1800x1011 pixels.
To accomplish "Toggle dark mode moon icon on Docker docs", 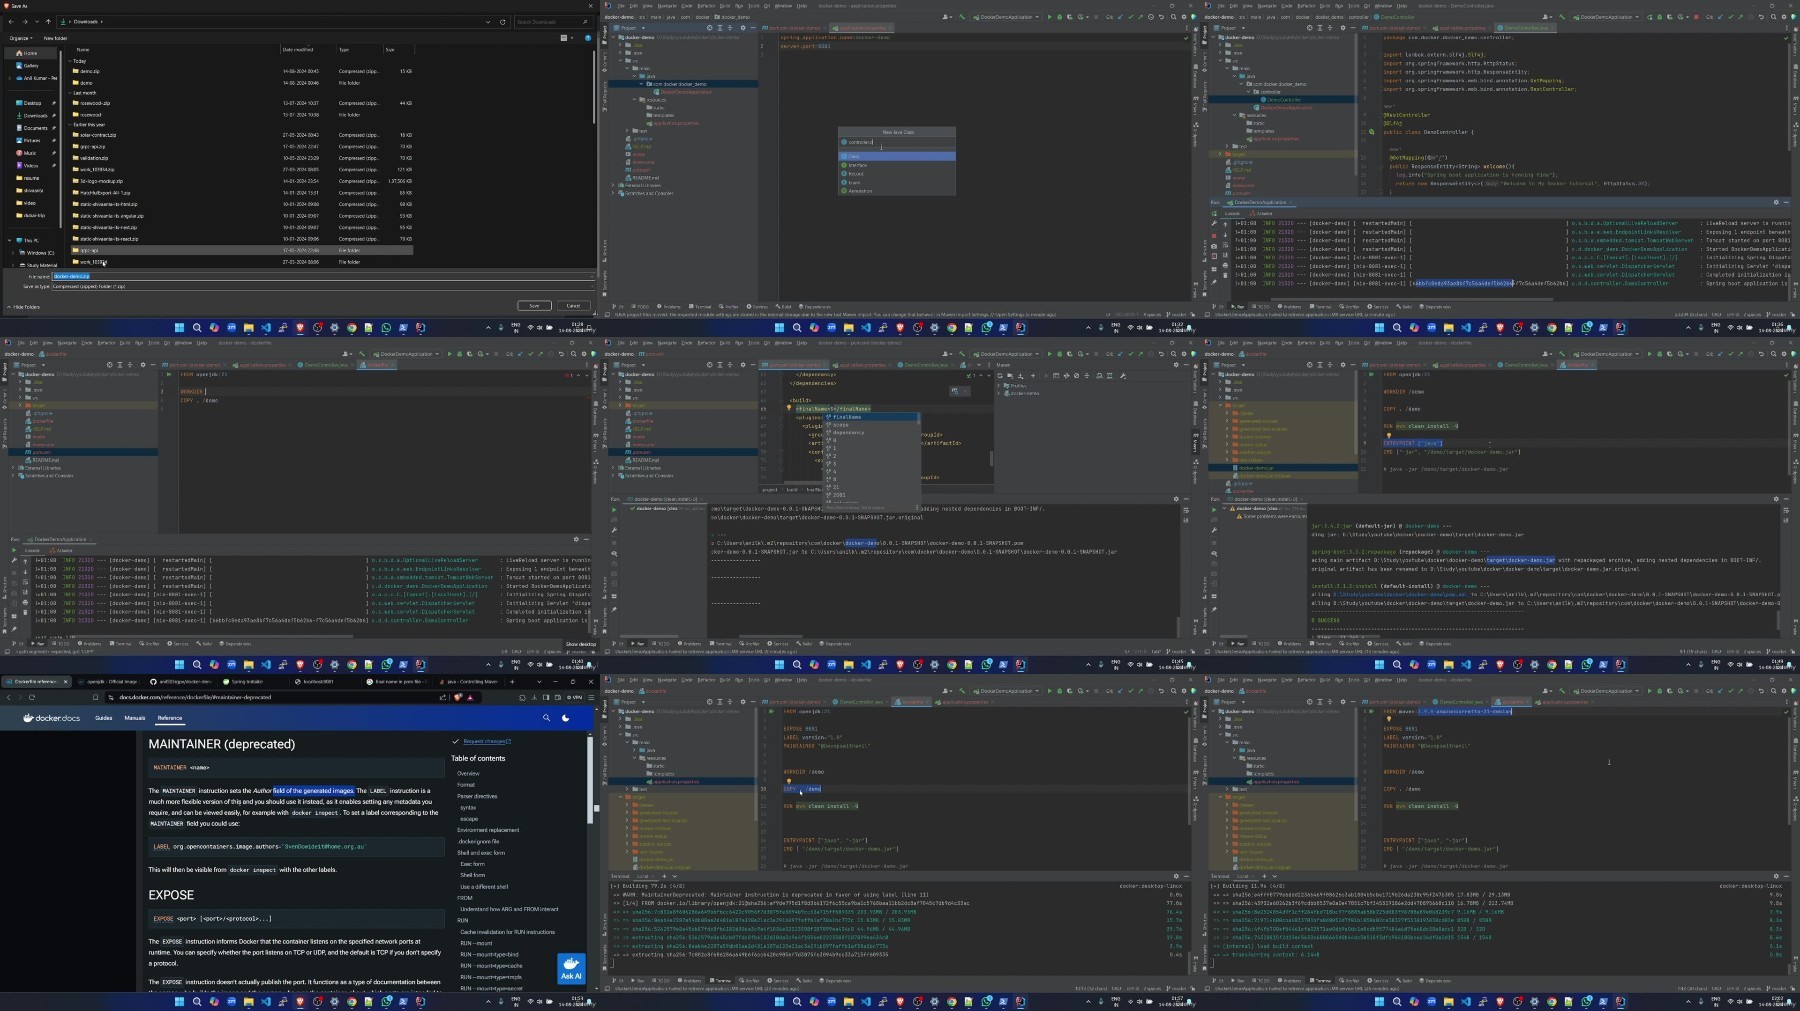I will (565, 718).
